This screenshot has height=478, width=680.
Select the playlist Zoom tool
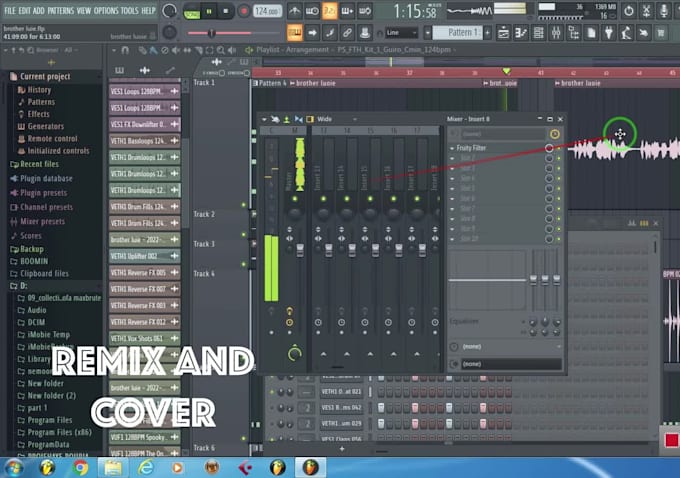pyautogui.click(x=221, y=50)
